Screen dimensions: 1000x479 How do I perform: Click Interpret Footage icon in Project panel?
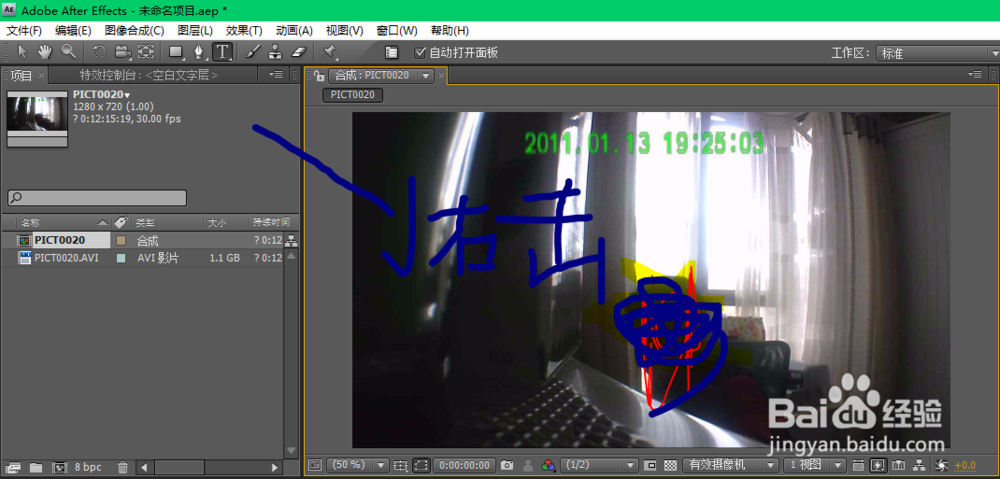(13, 468)
